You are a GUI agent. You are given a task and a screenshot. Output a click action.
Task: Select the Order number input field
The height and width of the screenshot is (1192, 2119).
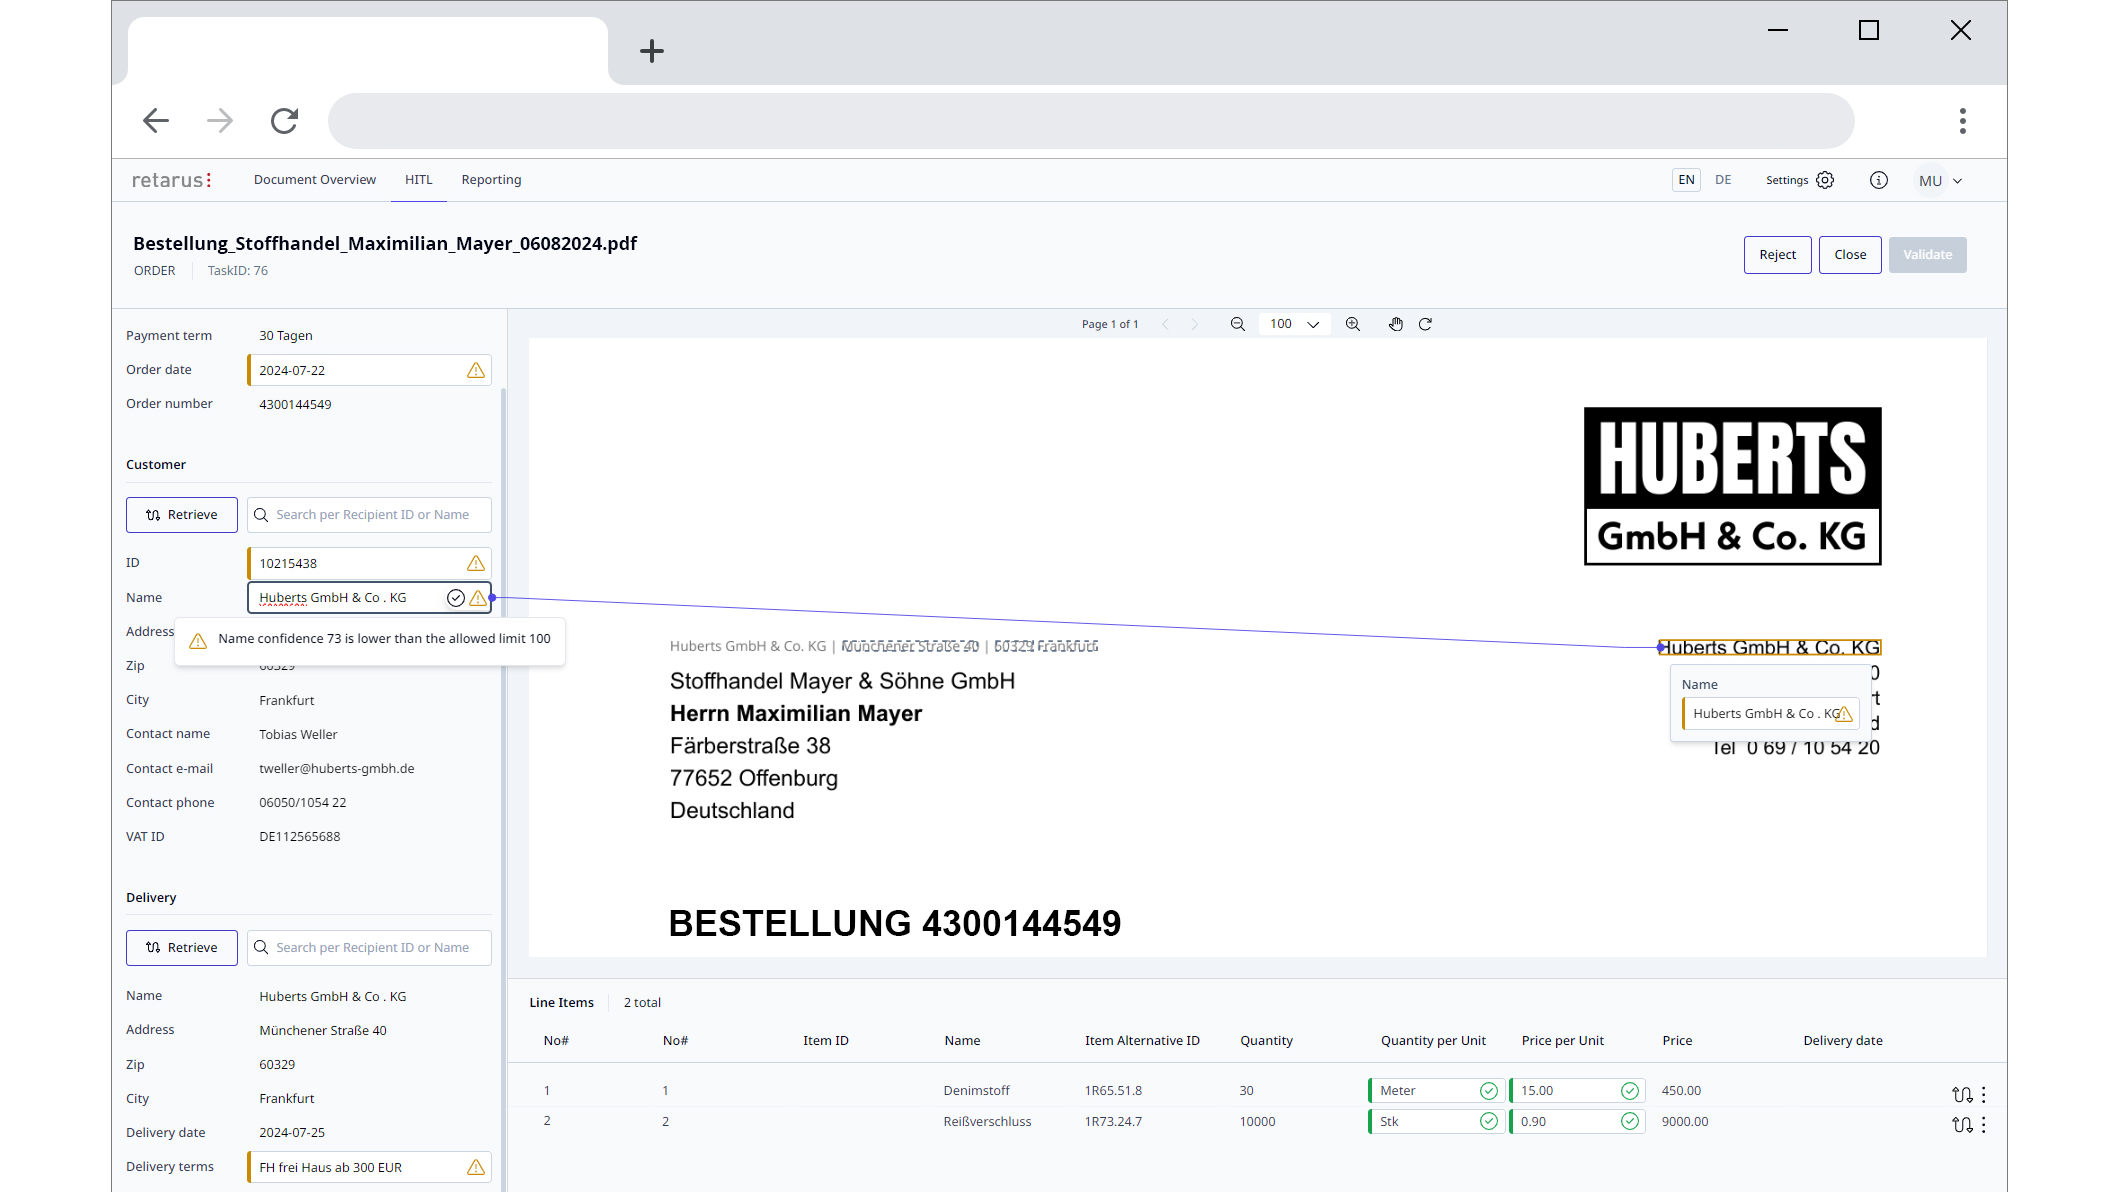pyautogui.click(x=368, y=403)
